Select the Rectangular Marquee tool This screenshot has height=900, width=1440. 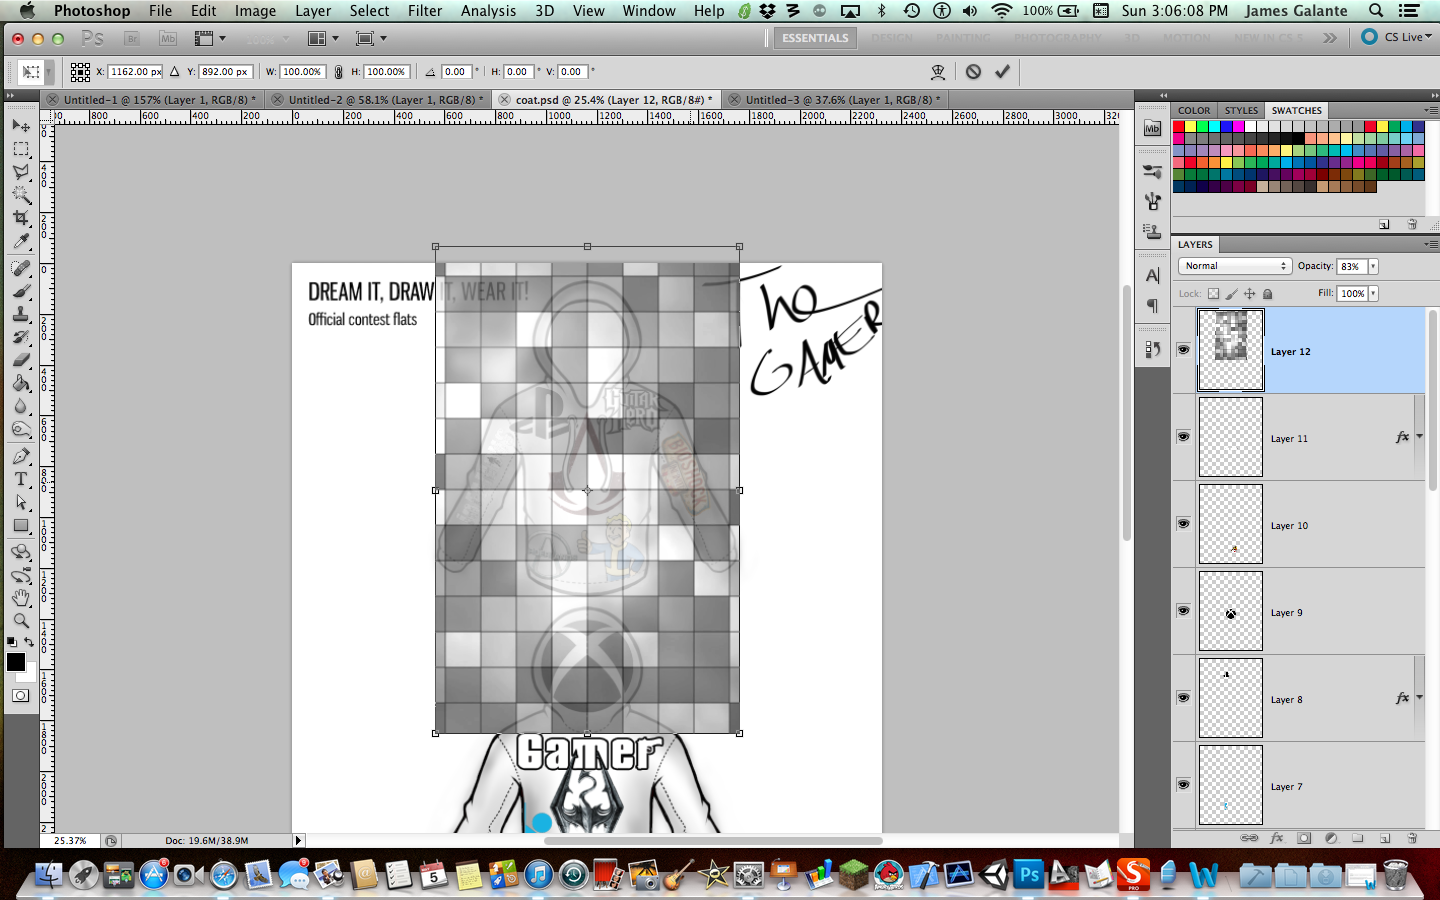point(21,149)
